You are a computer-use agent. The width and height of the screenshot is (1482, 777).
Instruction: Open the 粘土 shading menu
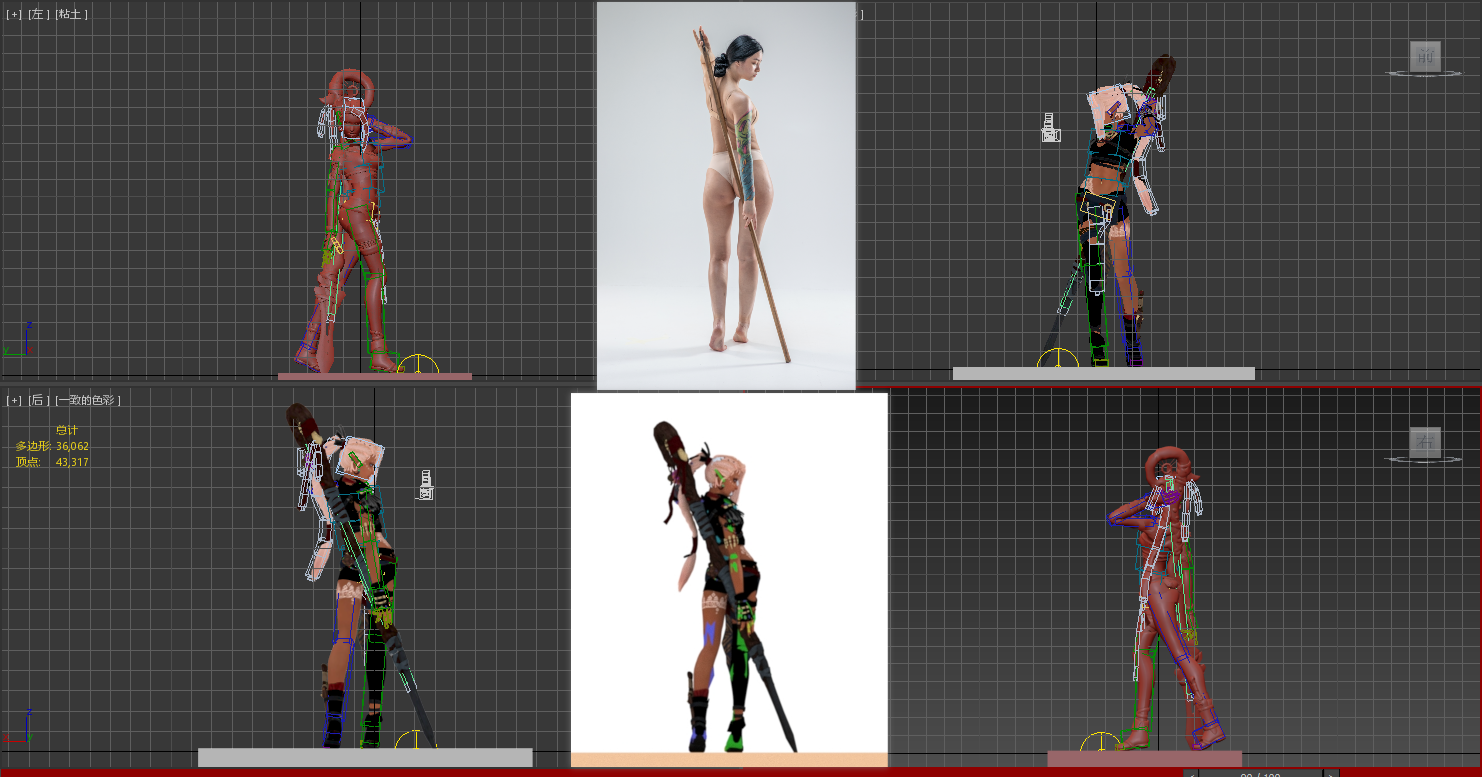coord(72,15)
